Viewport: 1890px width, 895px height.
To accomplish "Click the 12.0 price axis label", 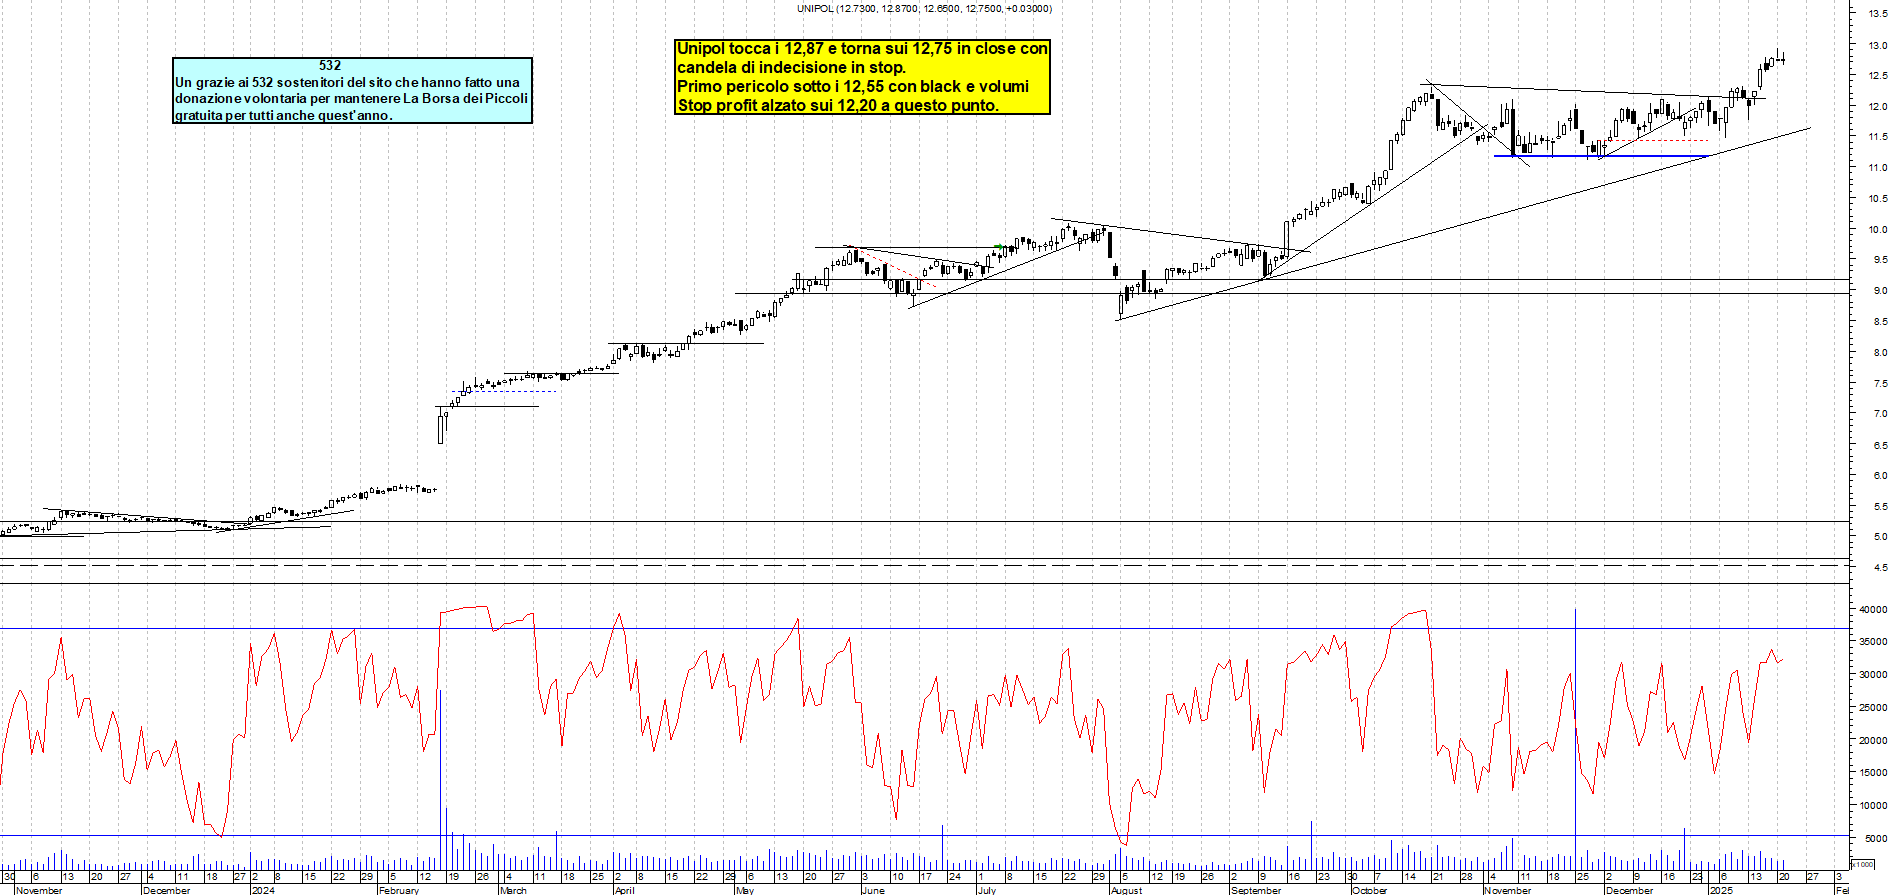I will point(1877,106).
